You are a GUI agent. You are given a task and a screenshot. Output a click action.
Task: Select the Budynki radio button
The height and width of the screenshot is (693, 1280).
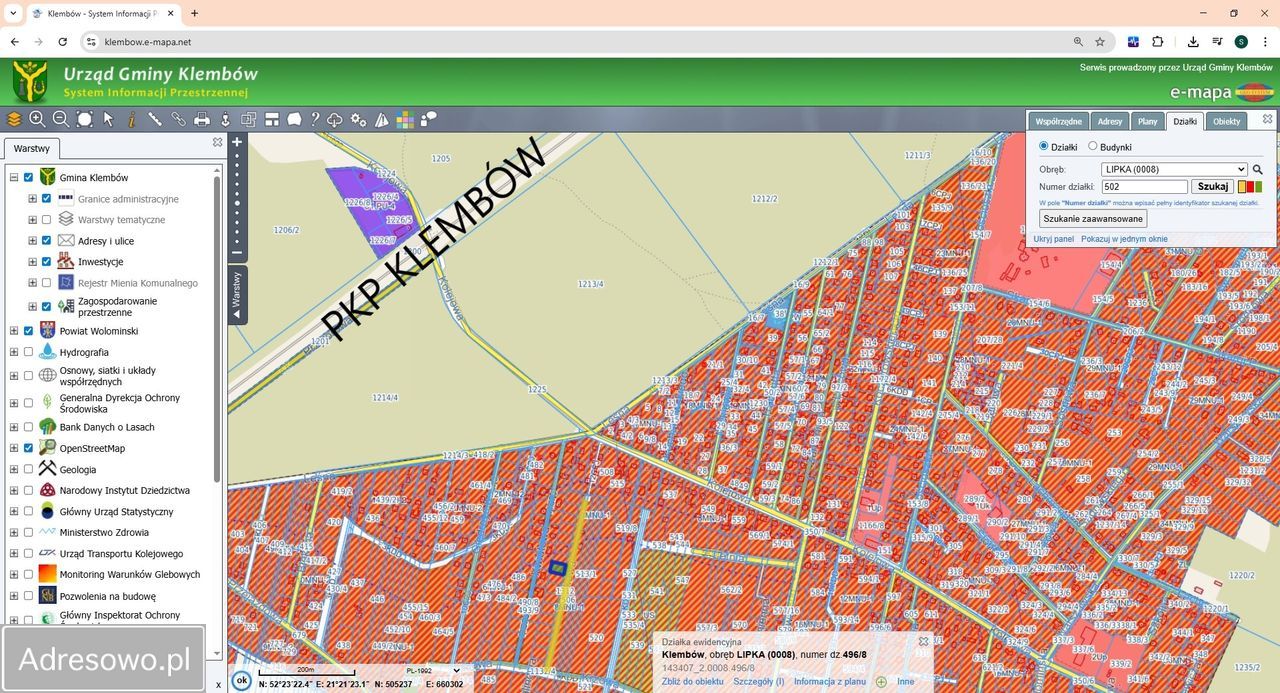[x=1093, y=147]
